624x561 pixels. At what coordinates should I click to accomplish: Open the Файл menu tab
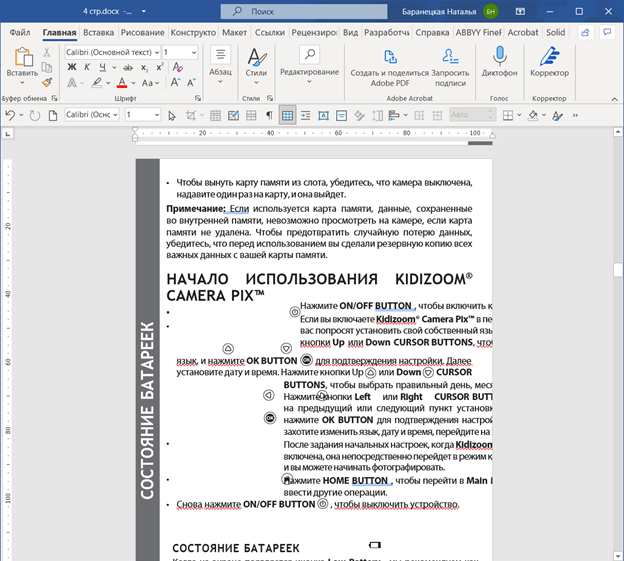pyautogui.click(x=20, y=33)
